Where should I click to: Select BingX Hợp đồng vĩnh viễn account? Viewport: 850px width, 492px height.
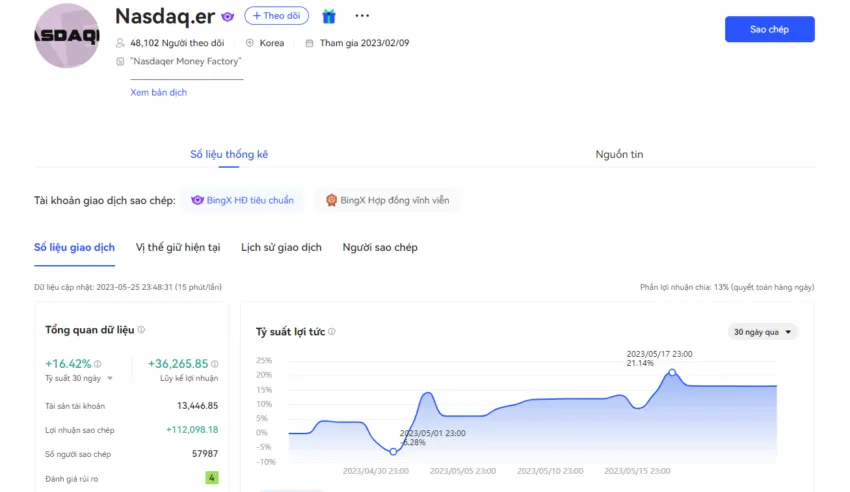[x=388, y=200]
